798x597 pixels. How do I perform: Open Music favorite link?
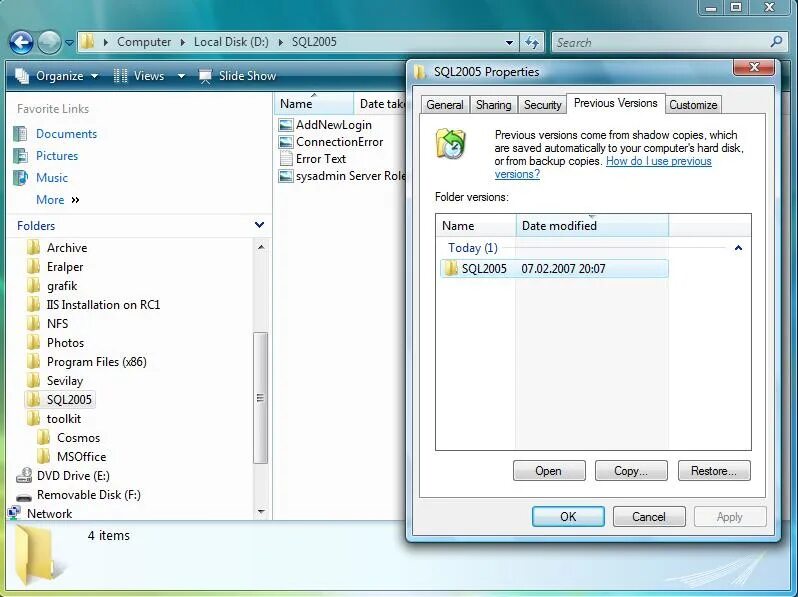[x=52, y=178]
